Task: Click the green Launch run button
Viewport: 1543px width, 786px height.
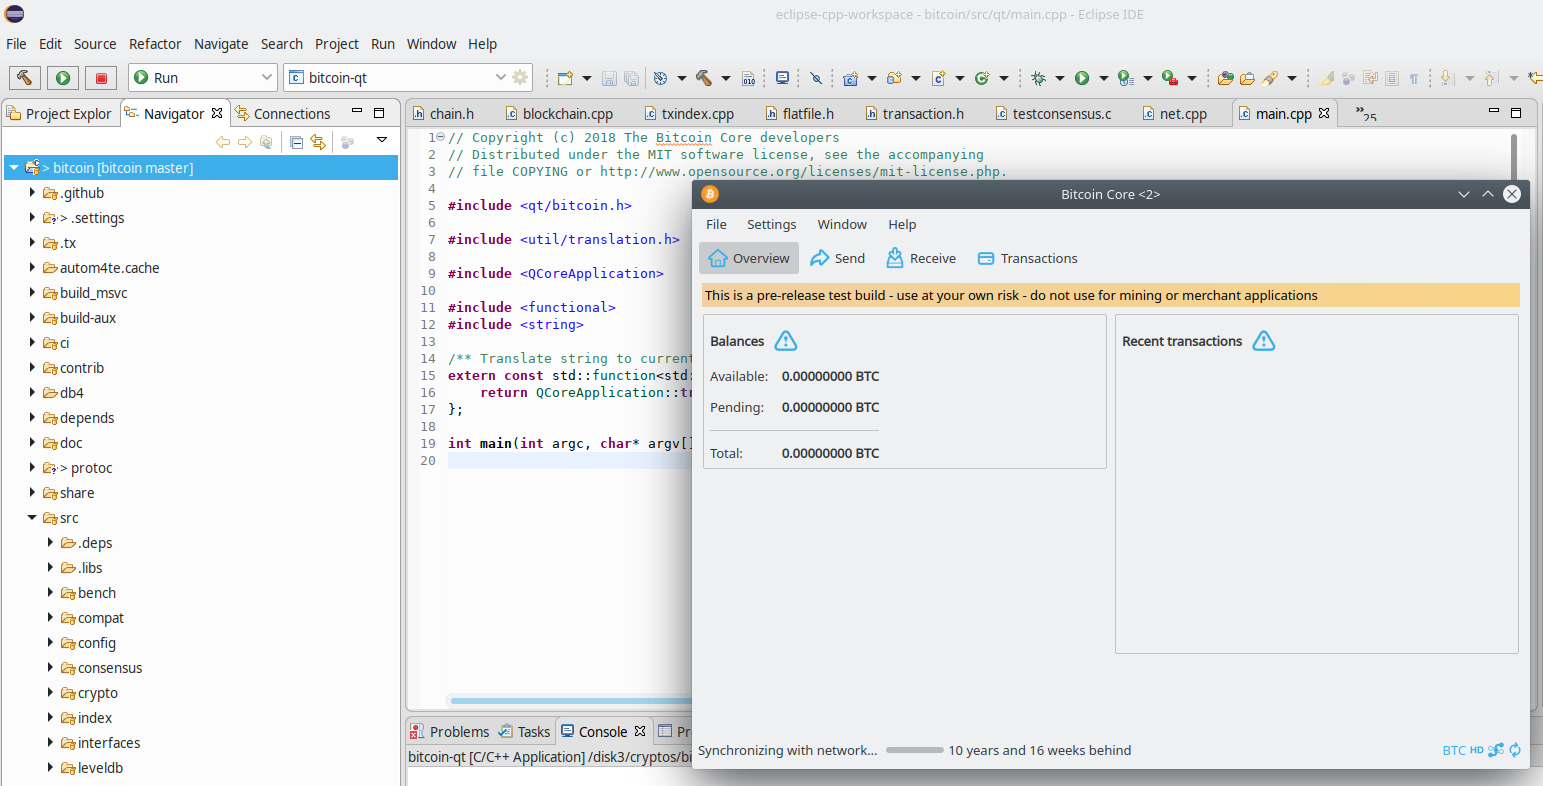Action: coord(62,77)
